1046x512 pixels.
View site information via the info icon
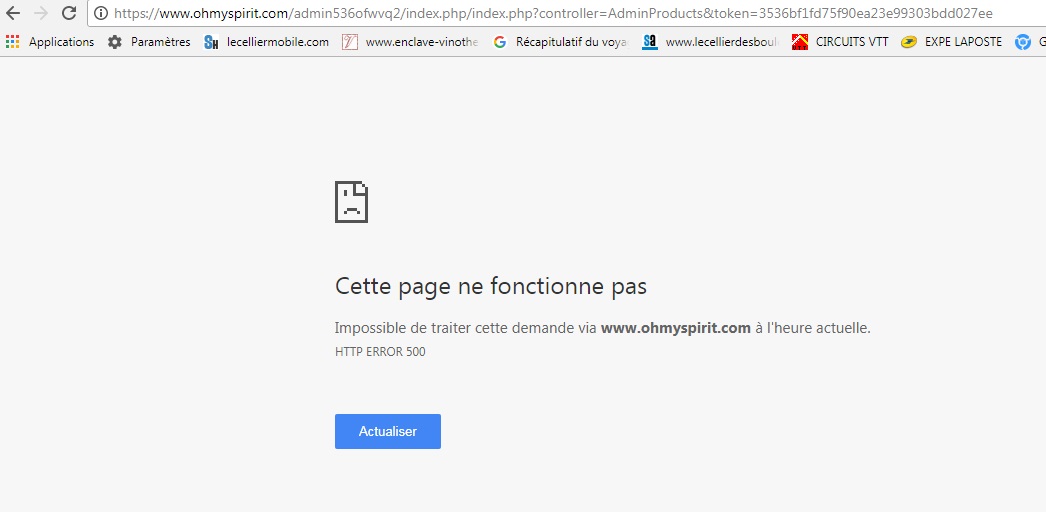point(101,13)
